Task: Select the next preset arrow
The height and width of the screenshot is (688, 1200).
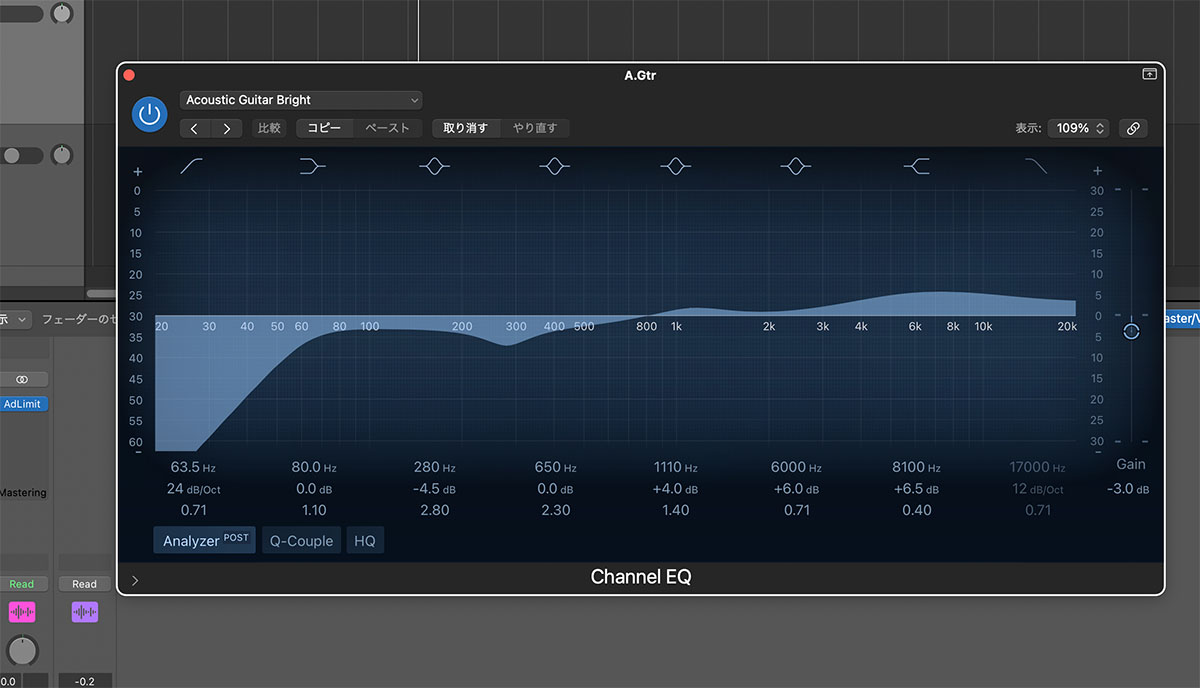Action: point(227,128)
